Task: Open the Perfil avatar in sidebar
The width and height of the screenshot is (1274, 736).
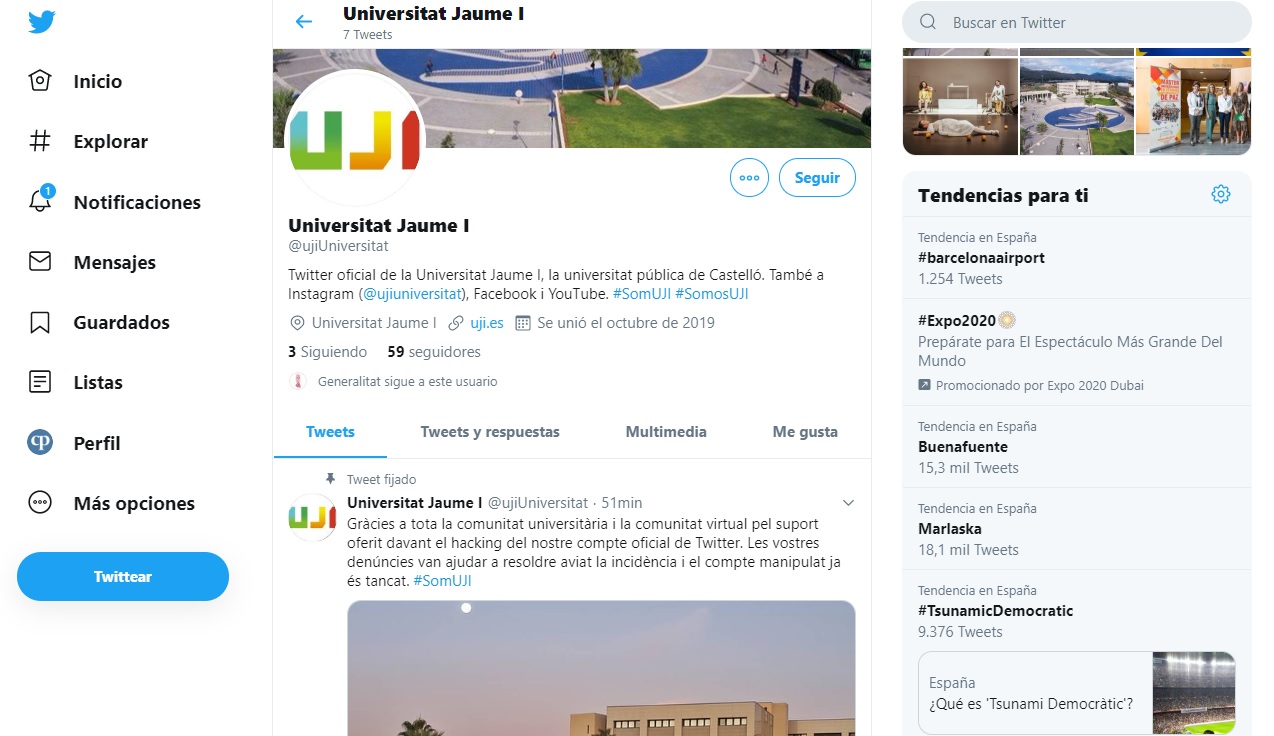Action: 40,442
